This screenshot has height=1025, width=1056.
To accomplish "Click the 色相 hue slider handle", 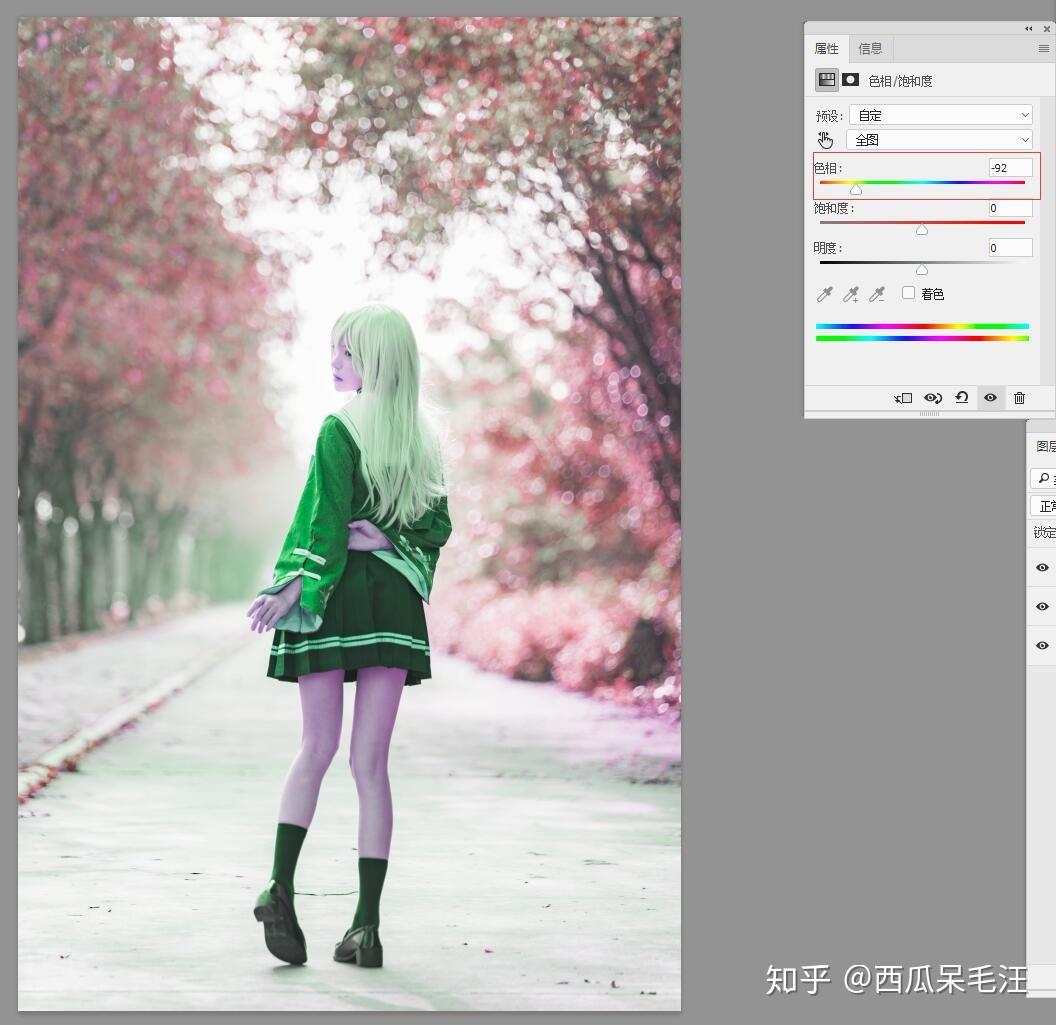I will (x=856, y=190).
